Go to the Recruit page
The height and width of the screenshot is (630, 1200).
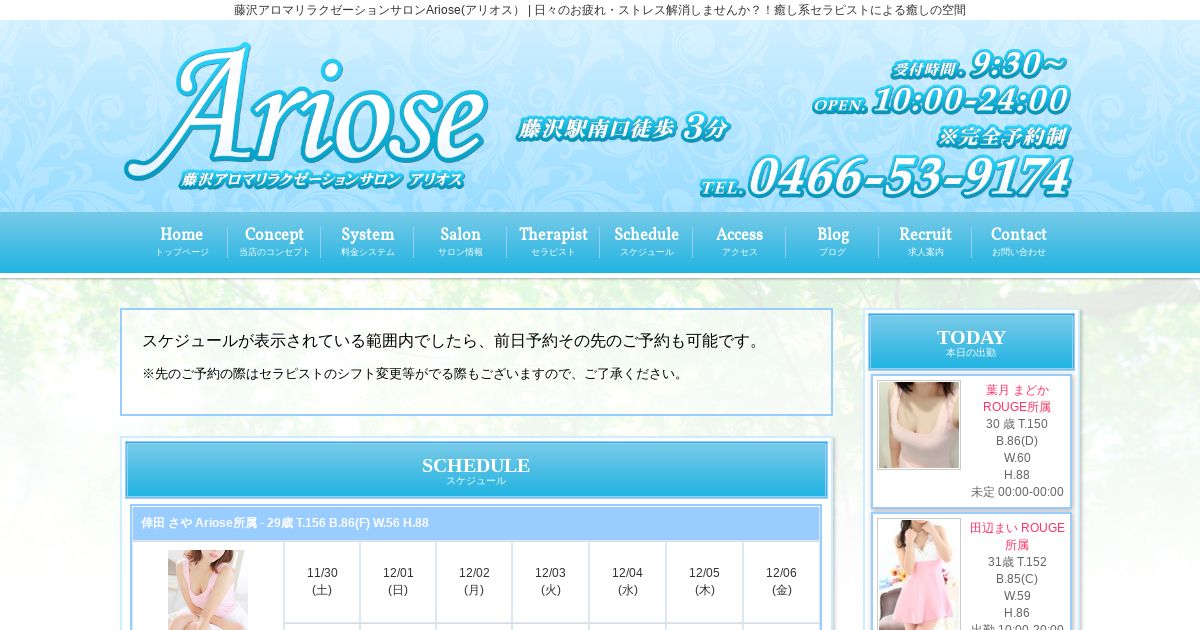(x=925, y=242)
